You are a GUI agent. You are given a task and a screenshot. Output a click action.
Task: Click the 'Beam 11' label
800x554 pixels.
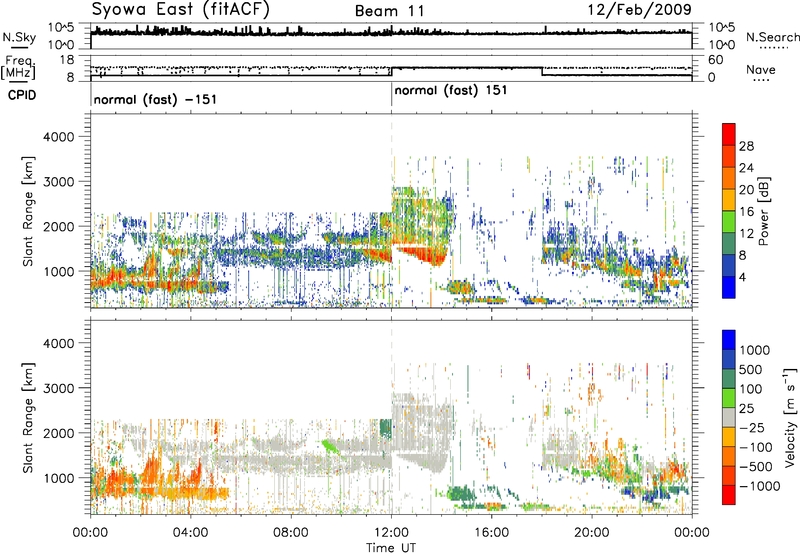390,11
